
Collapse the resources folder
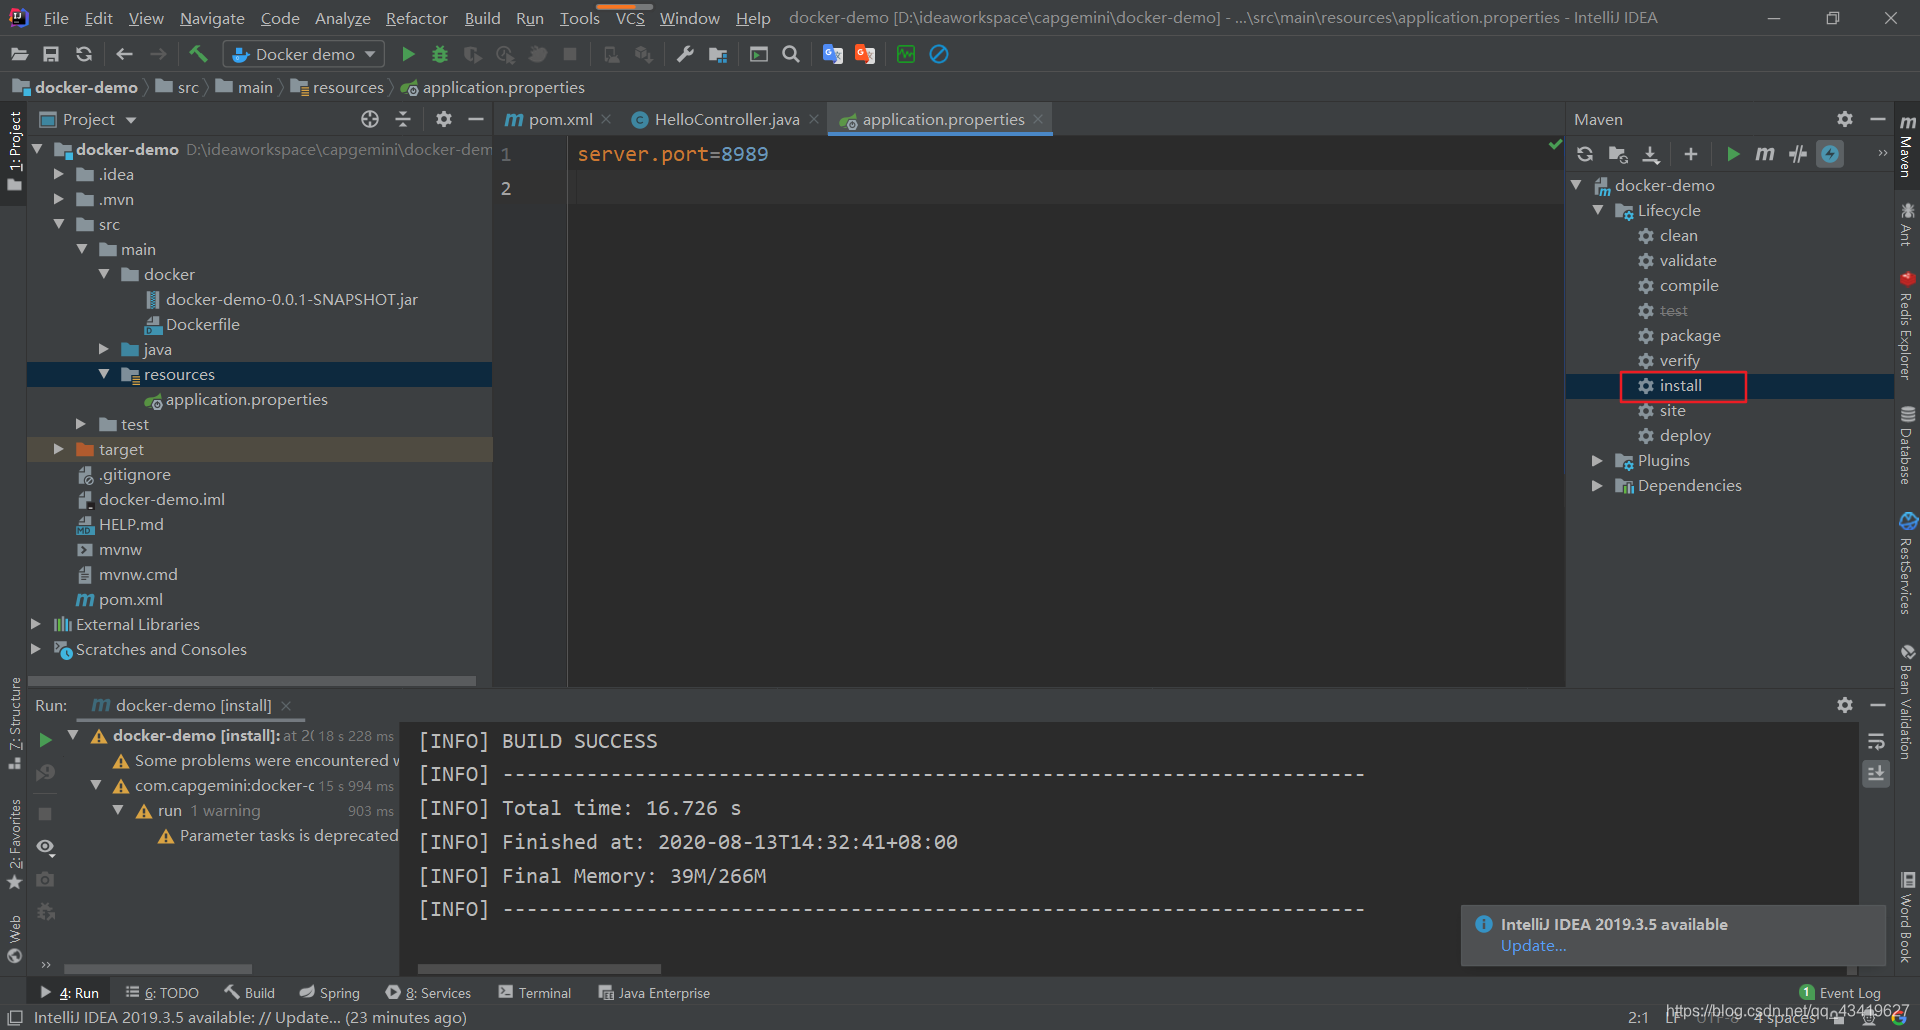(104, 374)
